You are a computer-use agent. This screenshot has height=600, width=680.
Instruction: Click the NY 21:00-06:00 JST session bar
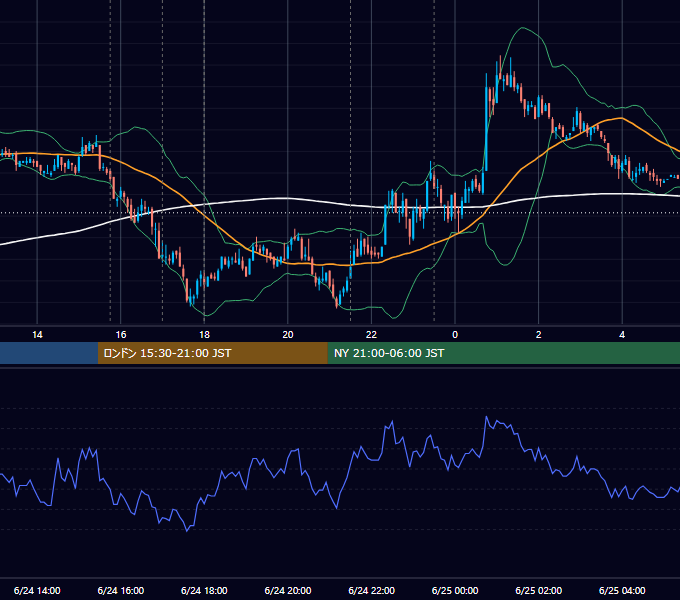(503, 353)
